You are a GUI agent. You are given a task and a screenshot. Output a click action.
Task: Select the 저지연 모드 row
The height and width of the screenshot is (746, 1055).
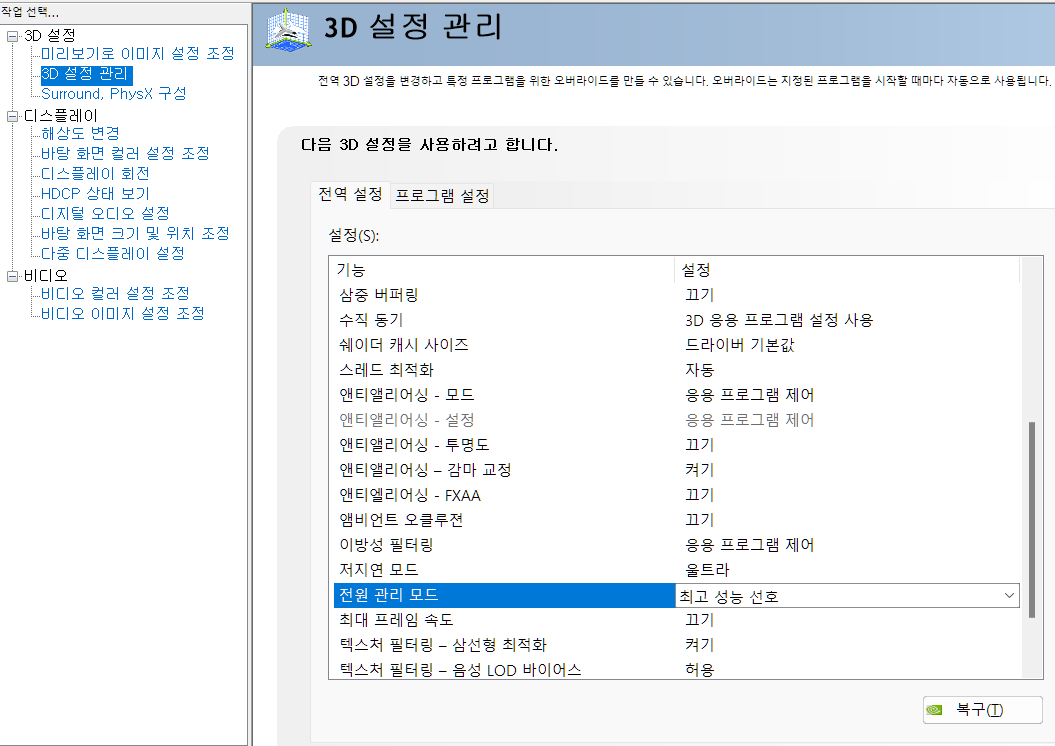pyautogui.click(x=676, y=570)
